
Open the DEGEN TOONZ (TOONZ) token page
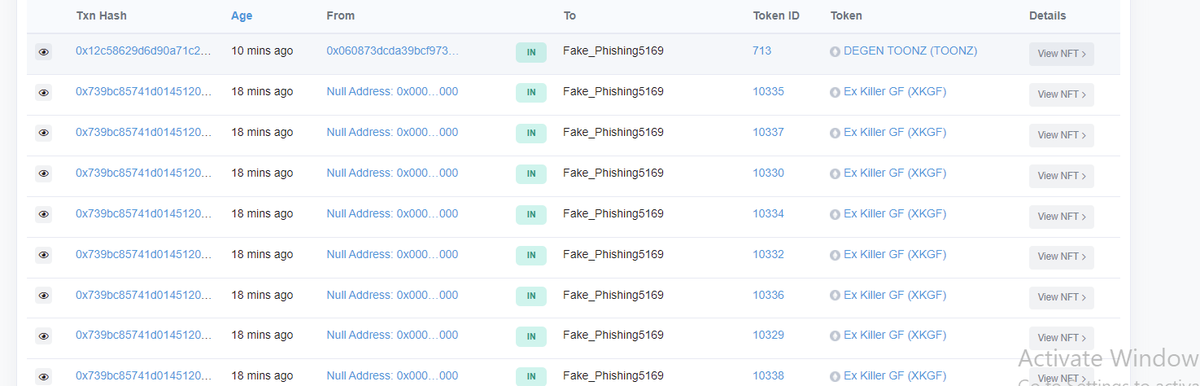(910, 50)
